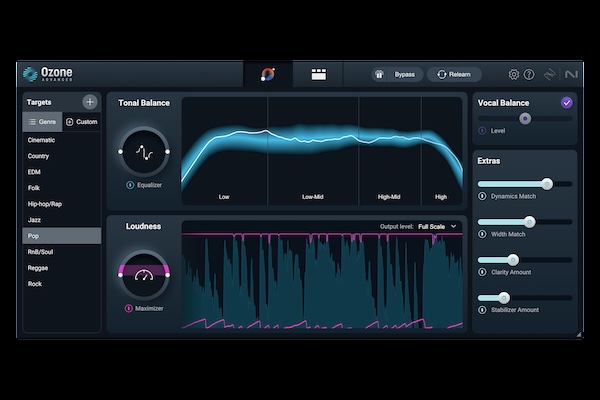Toggle the Width Match power button
600x400 pixels.
click(482, 234)
